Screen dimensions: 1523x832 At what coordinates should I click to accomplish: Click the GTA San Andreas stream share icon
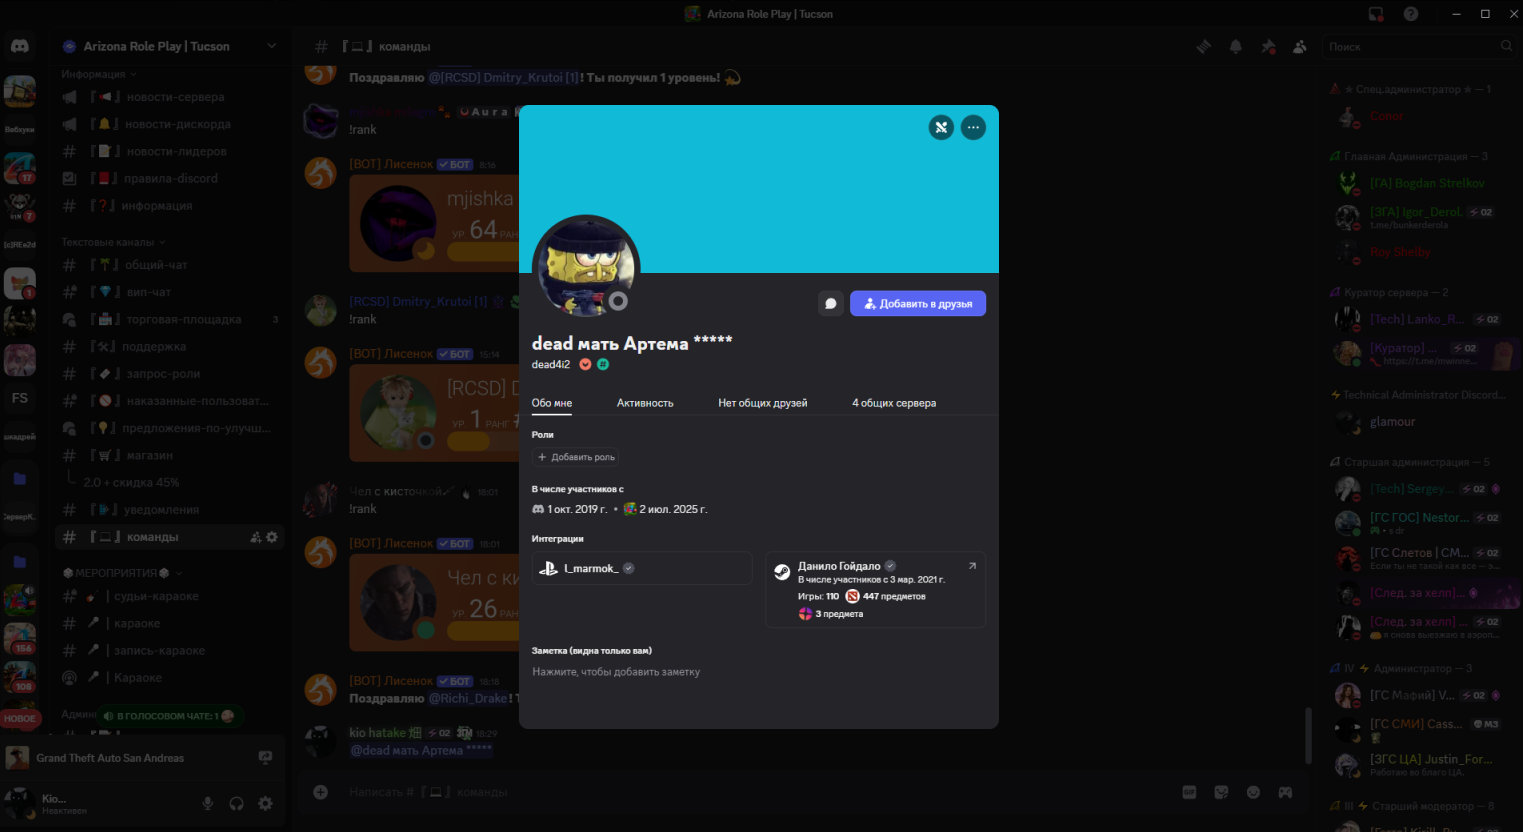pyautogui.click(x=265, y=758)
